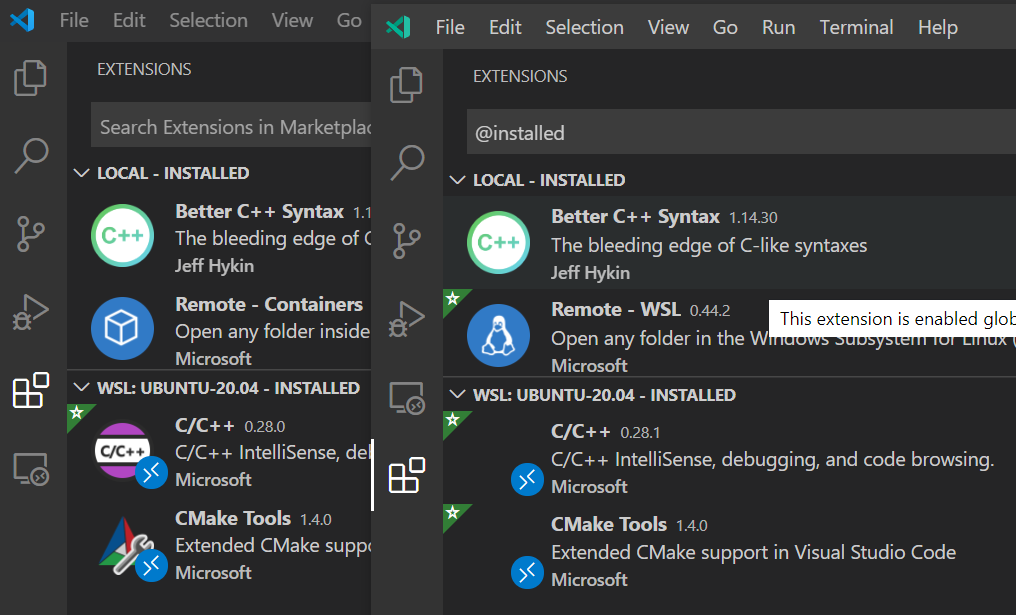Select the Search magnifier icon
Viewport: 1016px width, 615px height.
[x=407, y=162]
